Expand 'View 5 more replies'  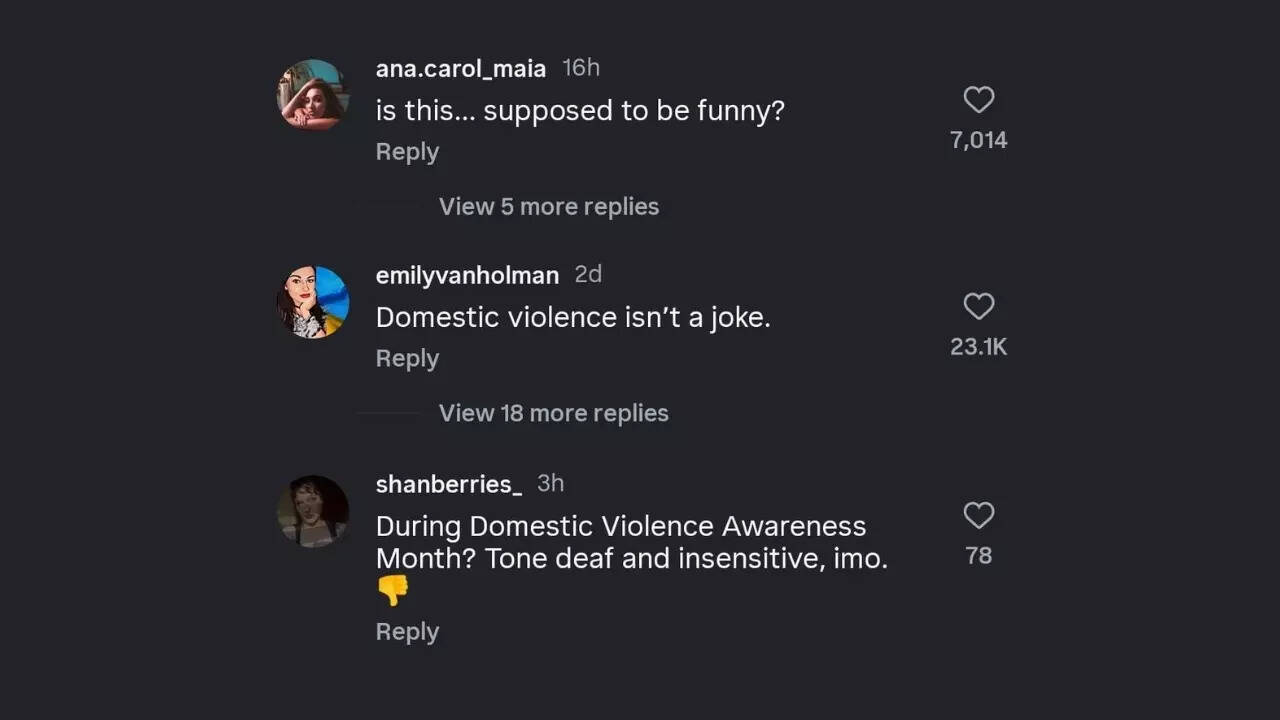click(548, 207)
